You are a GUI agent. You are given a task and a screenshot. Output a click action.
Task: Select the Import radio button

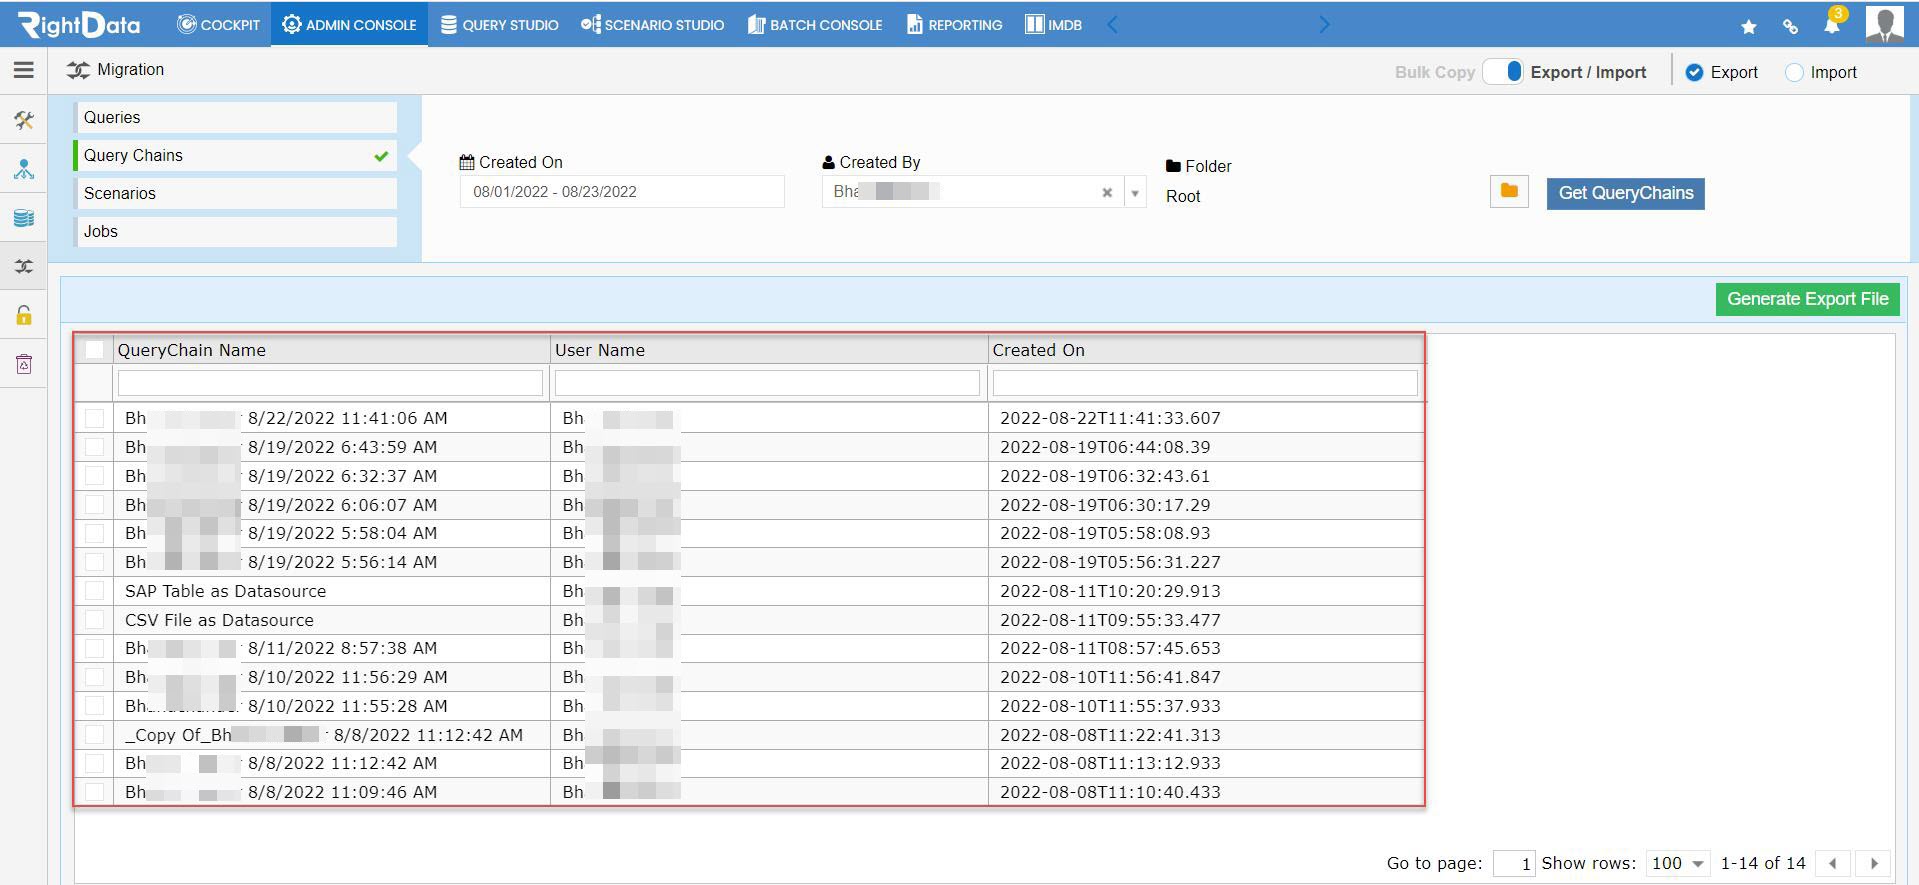tap(1794, 72)
